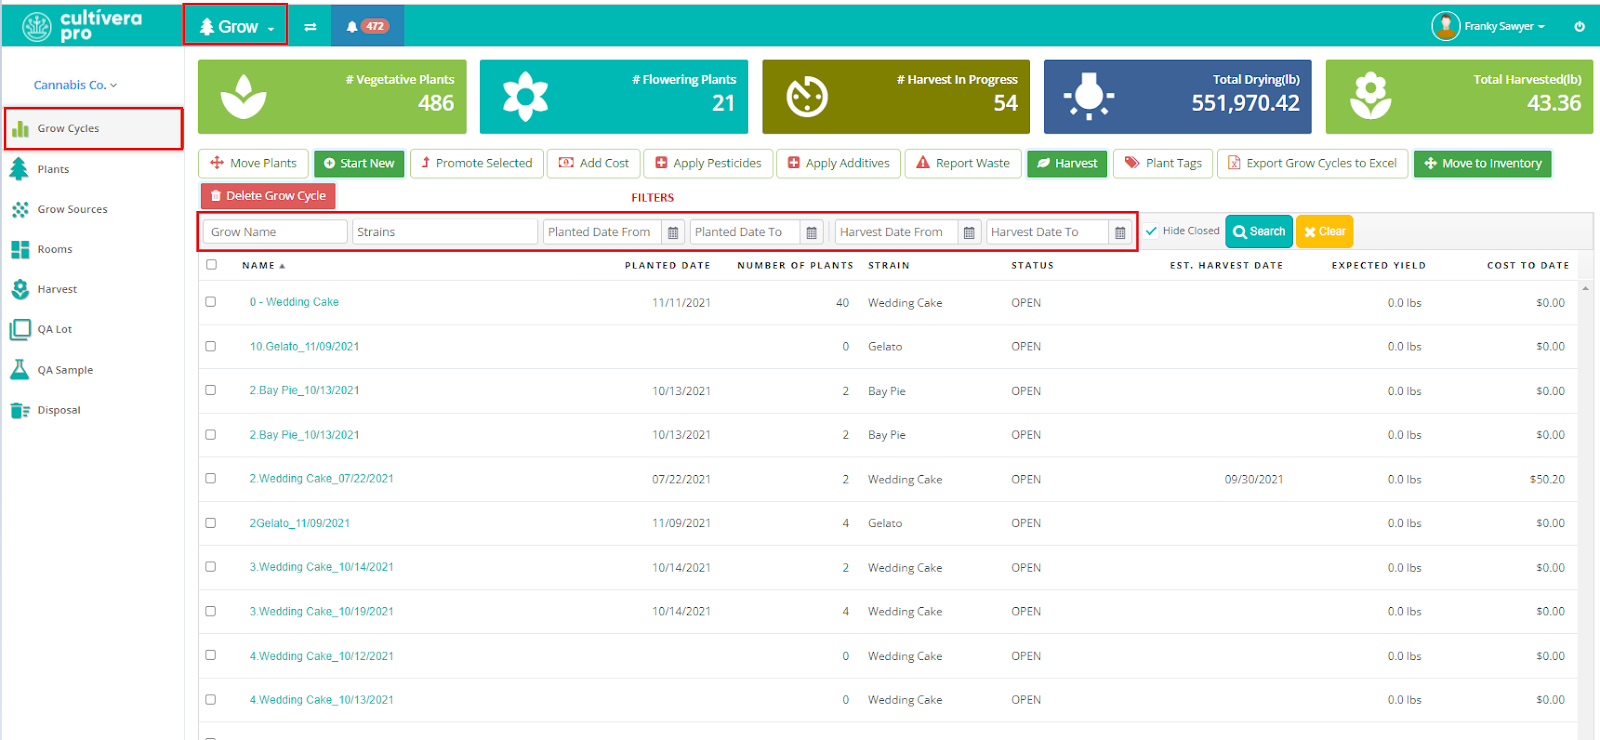Screen dimensions: 1600x740
Task: Click the Report Waste button
Action: coord(963,163)
